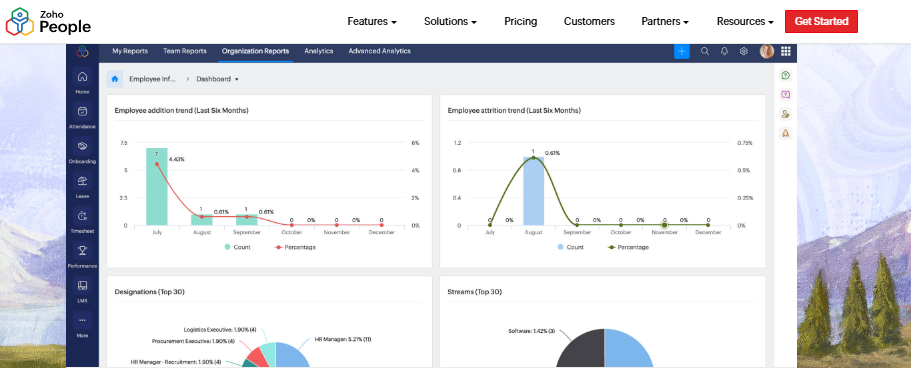Click the July bar in addition chart
The width and height of the screenshot is (911, 379).
tap(156, 187)
